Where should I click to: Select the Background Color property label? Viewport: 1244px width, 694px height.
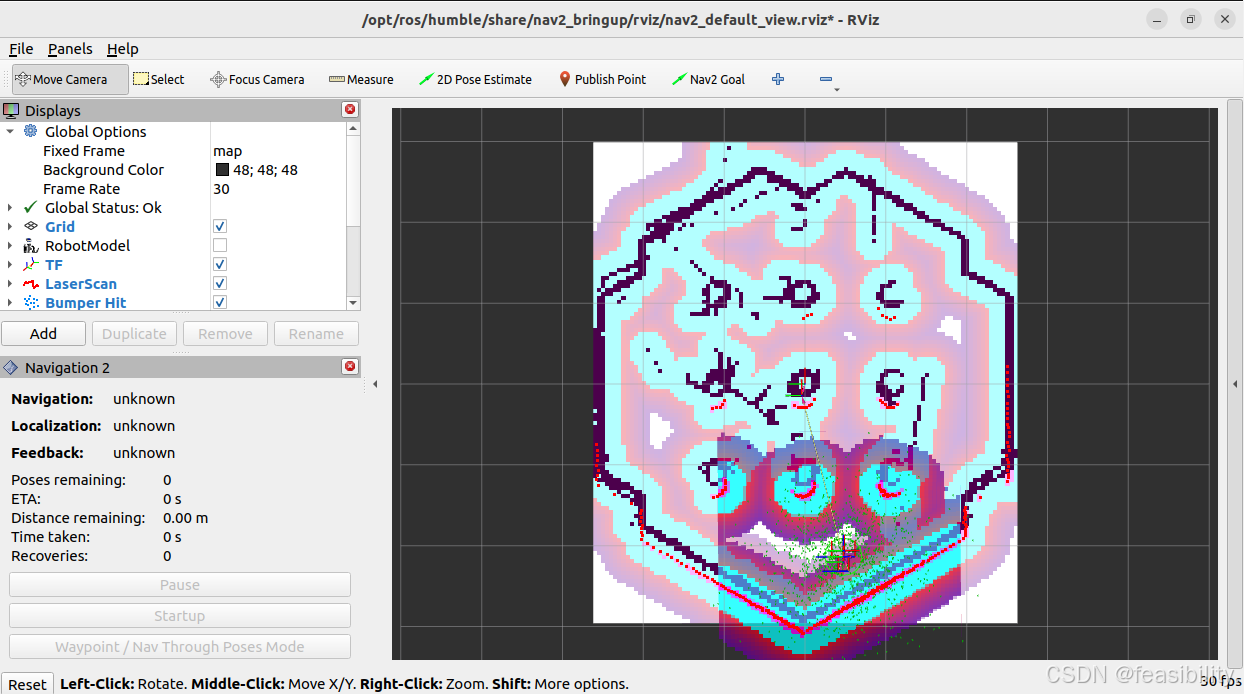tap(103, 169)
